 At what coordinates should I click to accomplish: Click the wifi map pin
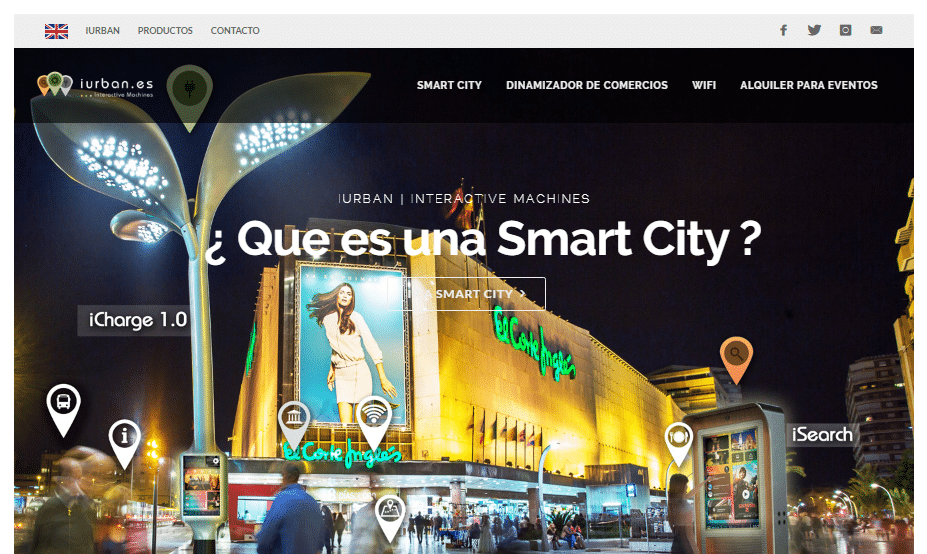tap(374, 421)
